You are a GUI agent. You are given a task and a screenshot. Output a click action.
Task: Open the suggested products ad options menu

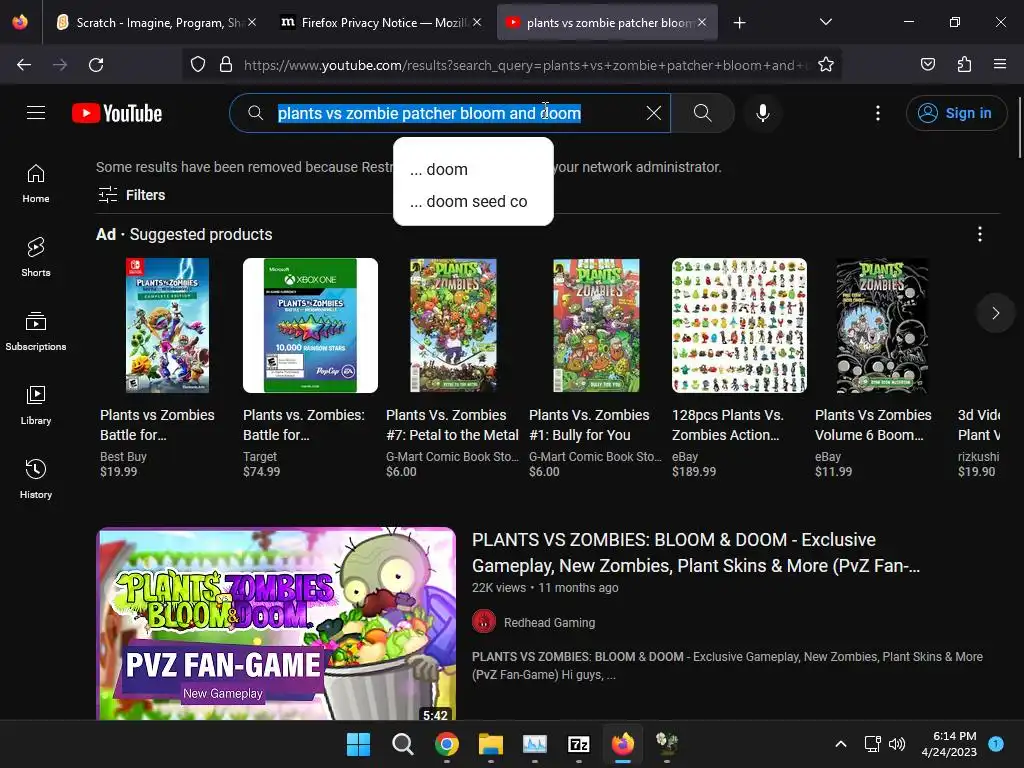[x=980, y=234]
